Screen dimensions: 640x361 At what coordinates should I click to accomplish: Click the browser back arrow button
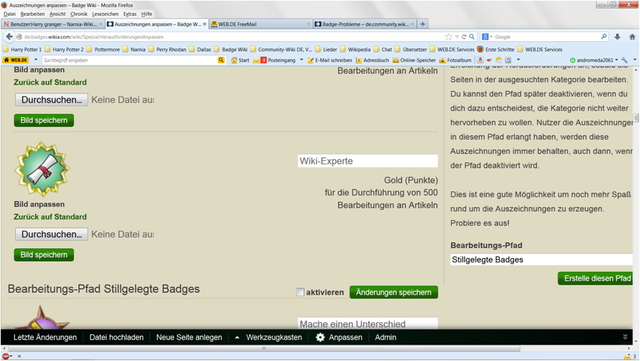click(x=9, y=37)
